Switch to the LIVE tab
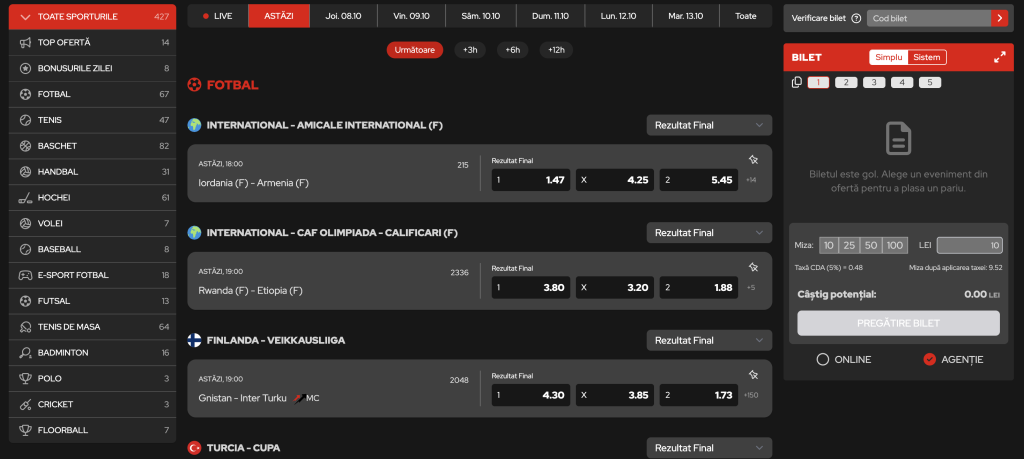Viewport: 1024px width, 459px height. (217, 16)
